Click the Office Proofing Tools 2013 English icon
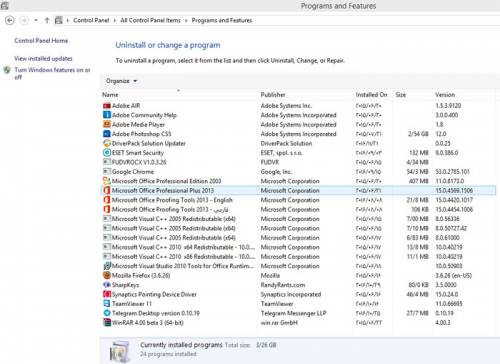Image resolution: width=500 pixels, height=364 pixels. (x=107, y=200)
